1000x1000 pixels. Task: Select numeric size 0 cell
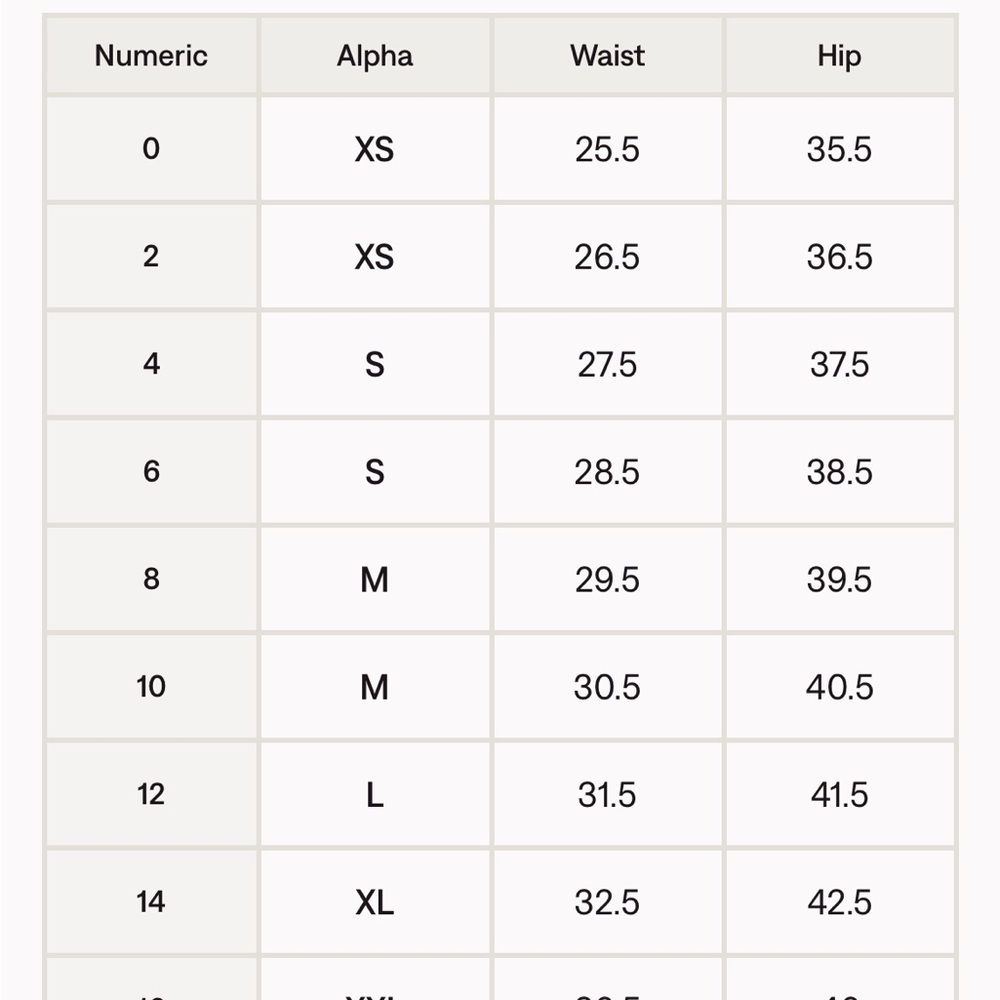(151, 149)
